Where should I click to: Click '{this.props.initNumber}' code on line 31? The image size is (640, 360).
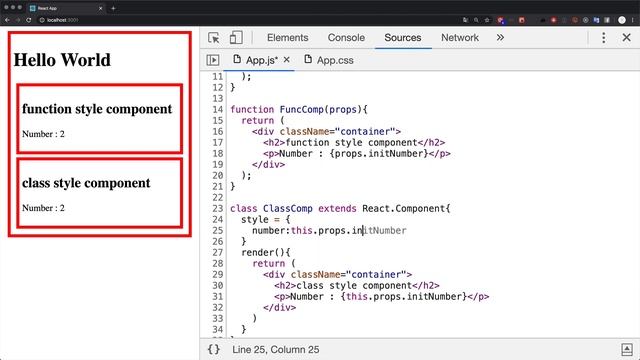[x=404, y=297]
